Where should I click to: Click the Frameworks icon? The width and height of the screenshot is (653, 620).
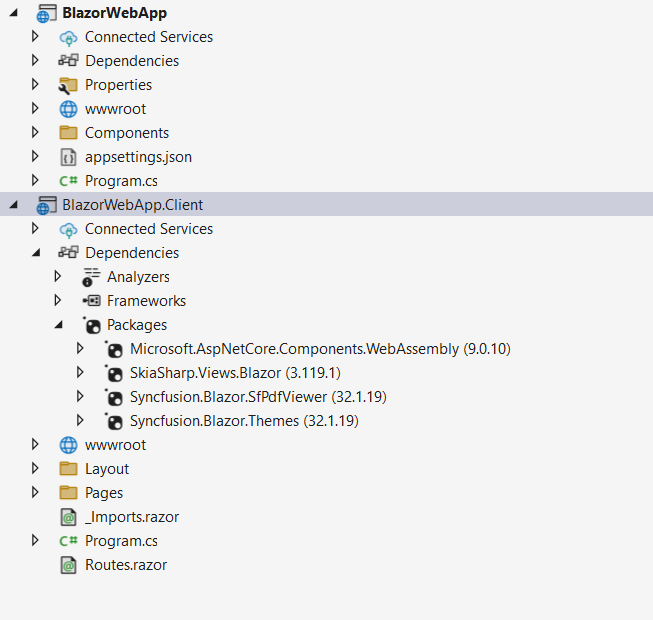pos(91,301)
